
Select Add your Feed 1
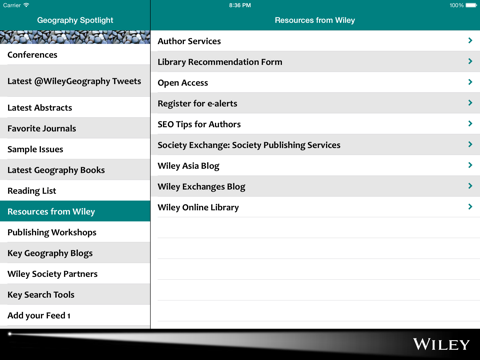[75, 315]
